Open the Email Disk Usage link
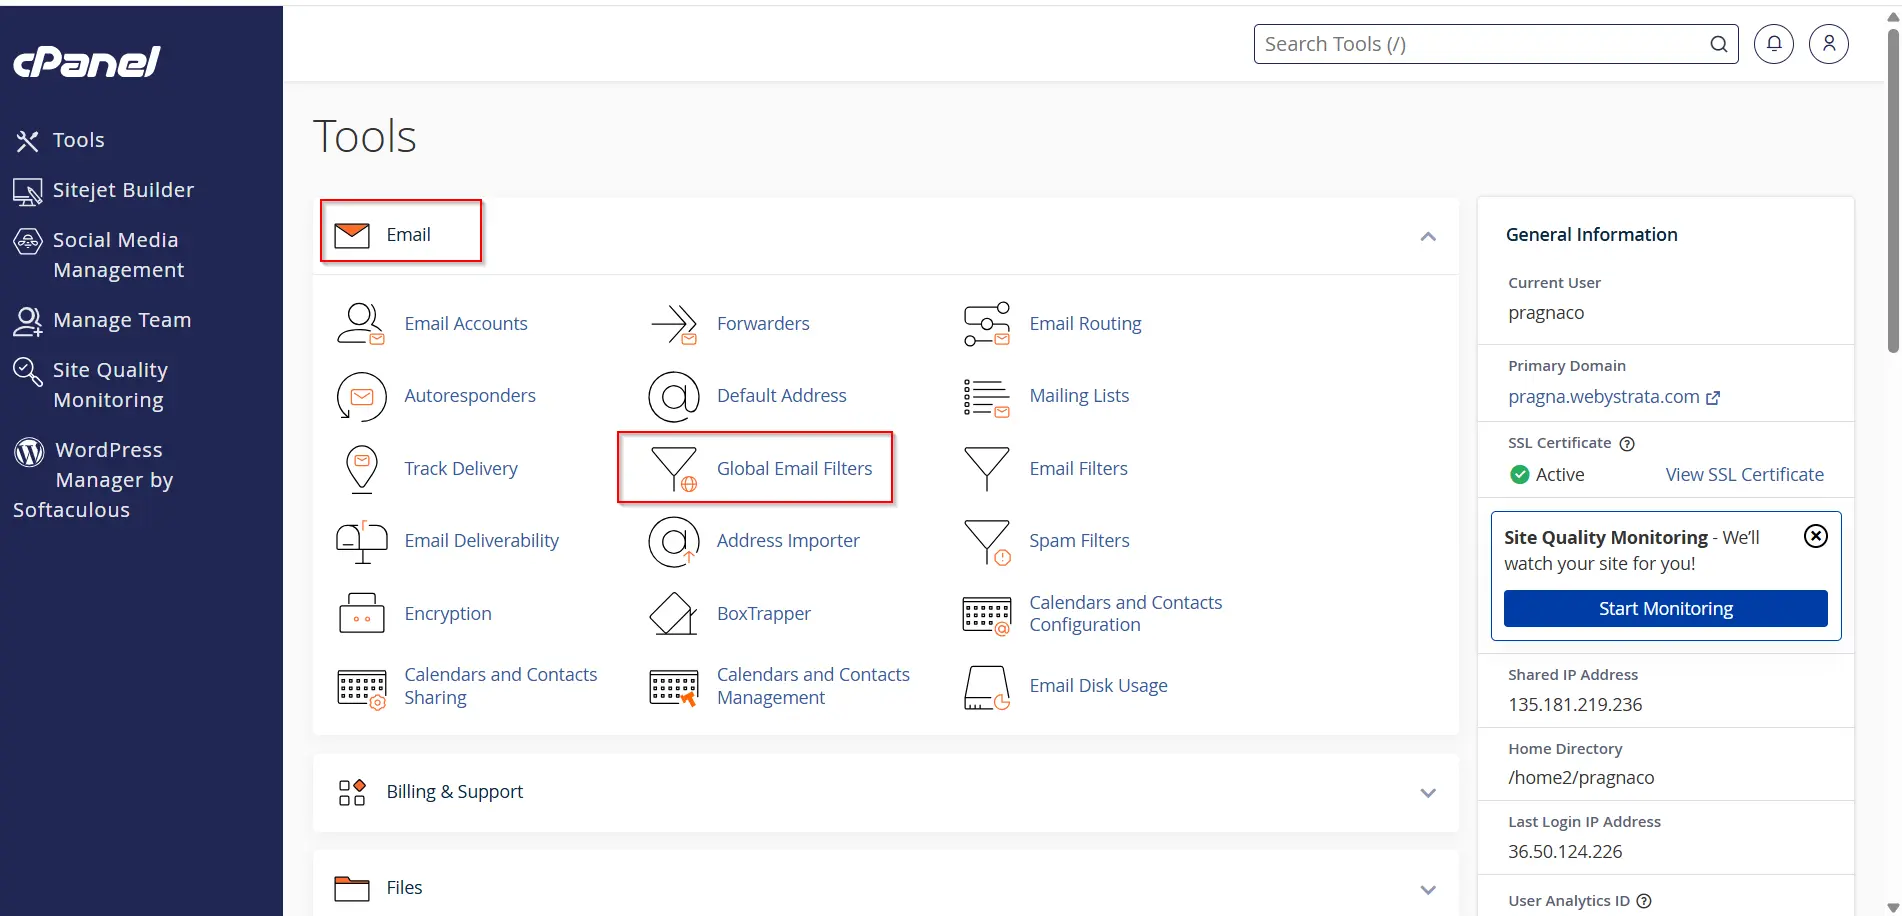The image size is (1902, 916). pyautogui.click(x=1098, y=686)
